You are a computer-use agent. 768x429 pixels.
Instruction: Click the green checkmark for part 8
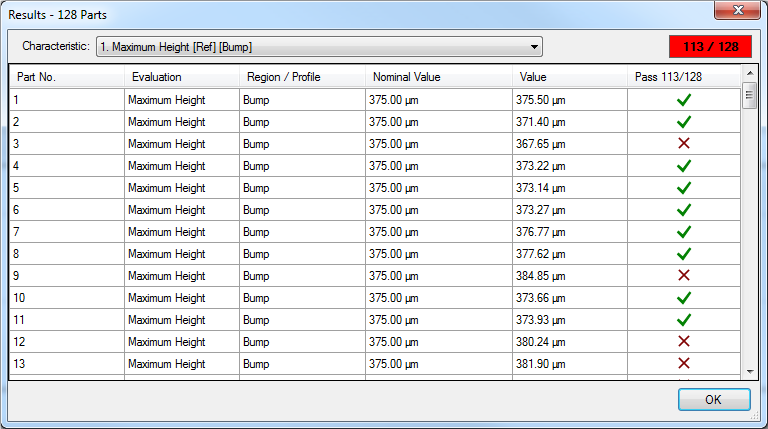(684, 254)
